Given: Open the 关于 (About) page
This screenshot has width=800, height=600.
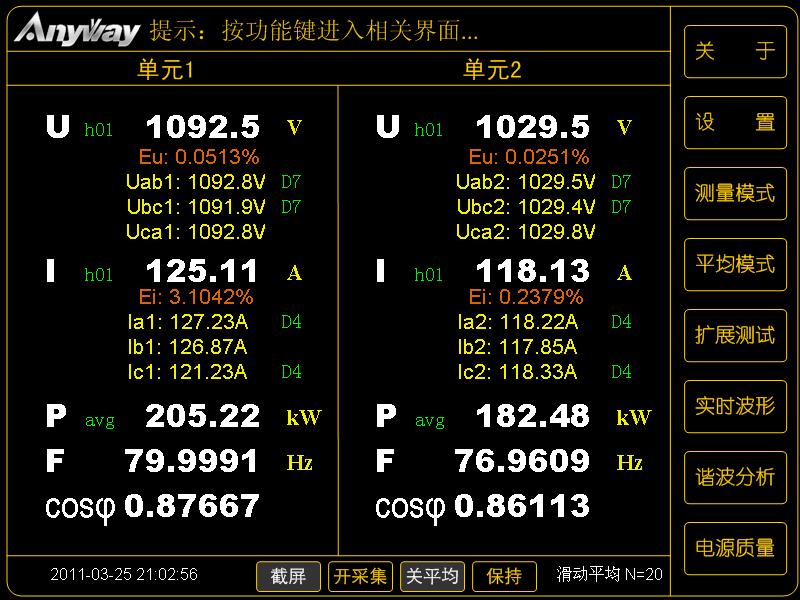Looking at the screenshot, I should 735,51.
